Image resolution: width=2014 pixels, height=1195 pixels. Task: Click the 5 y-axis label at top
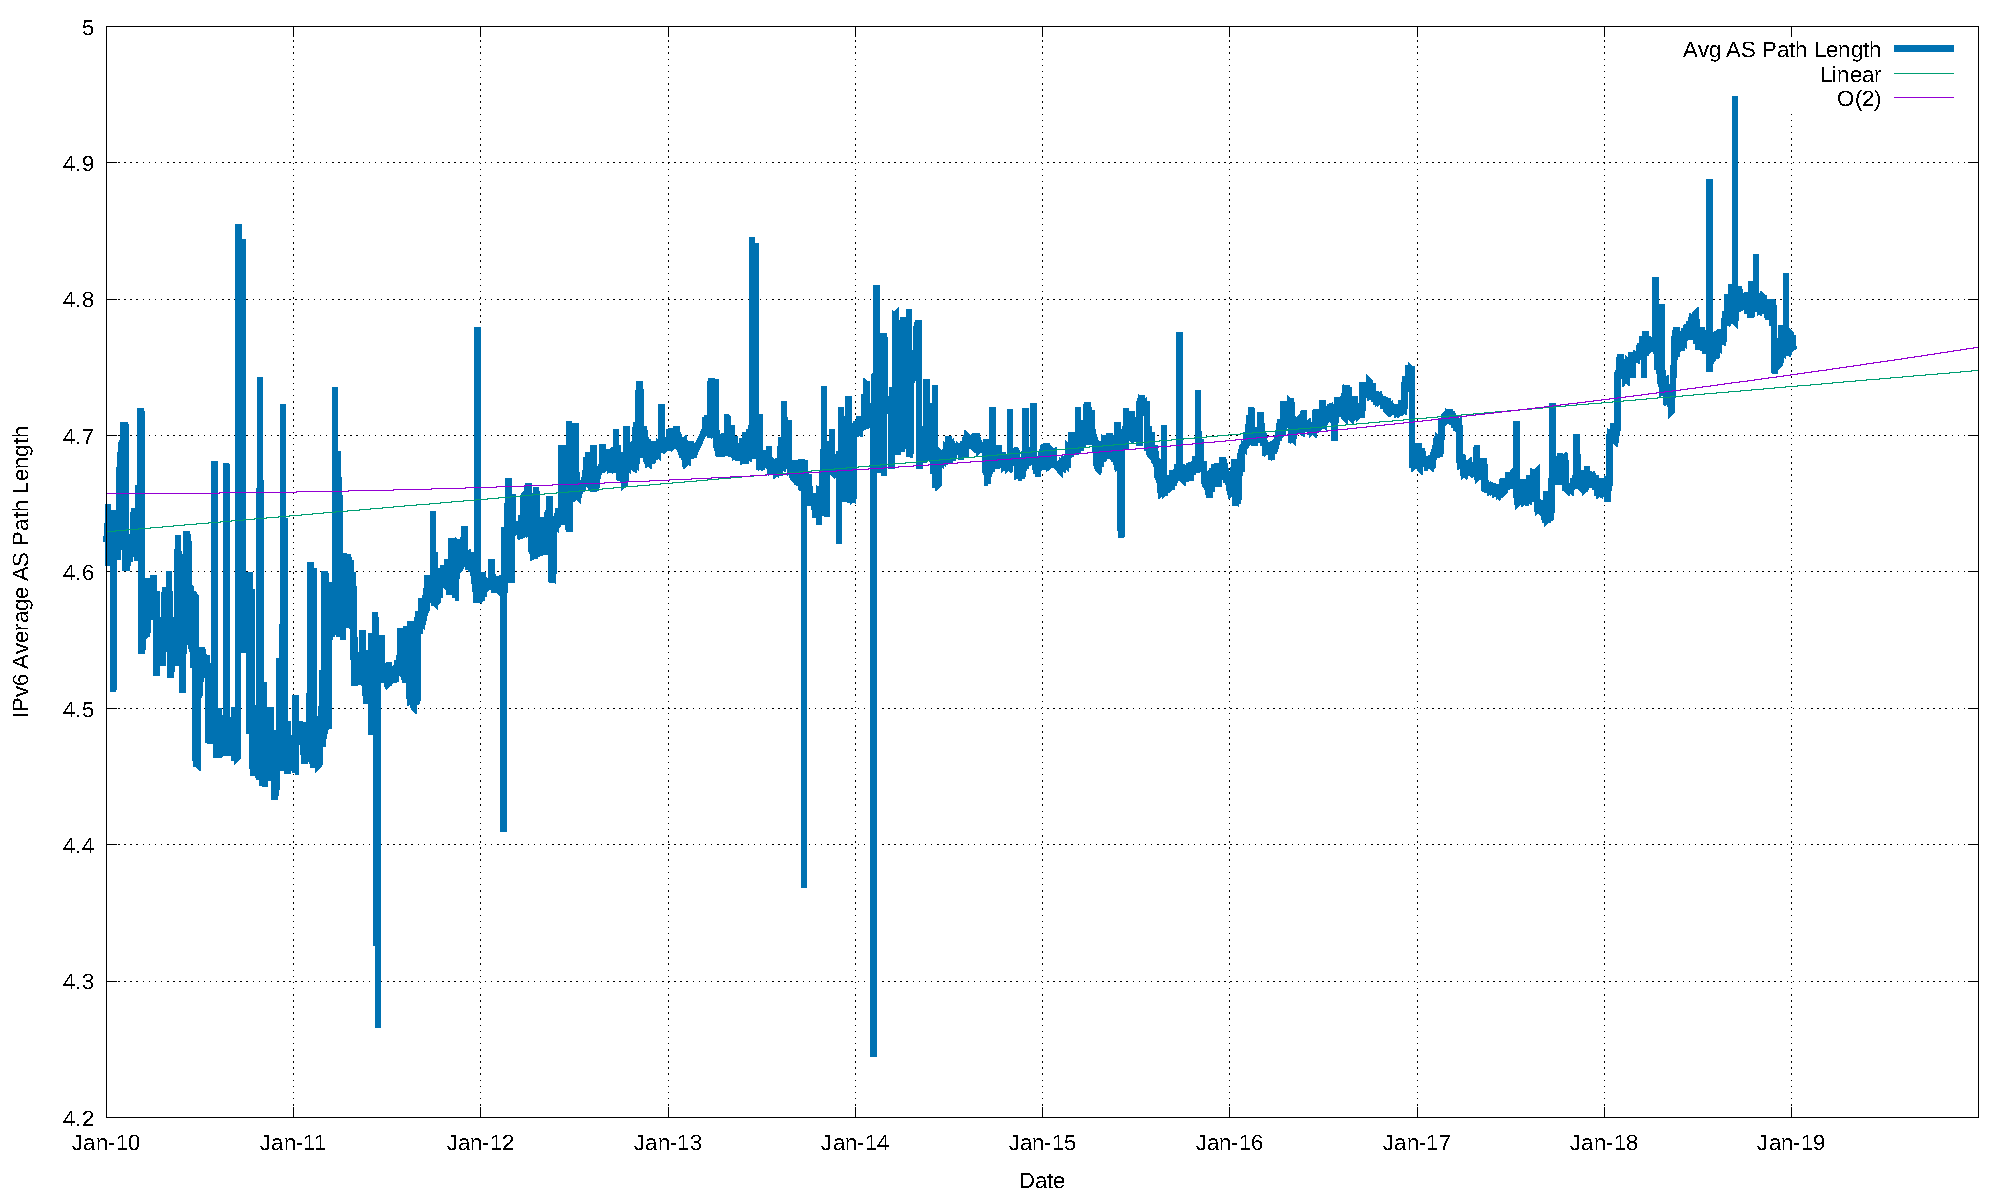tap(88, 27)
